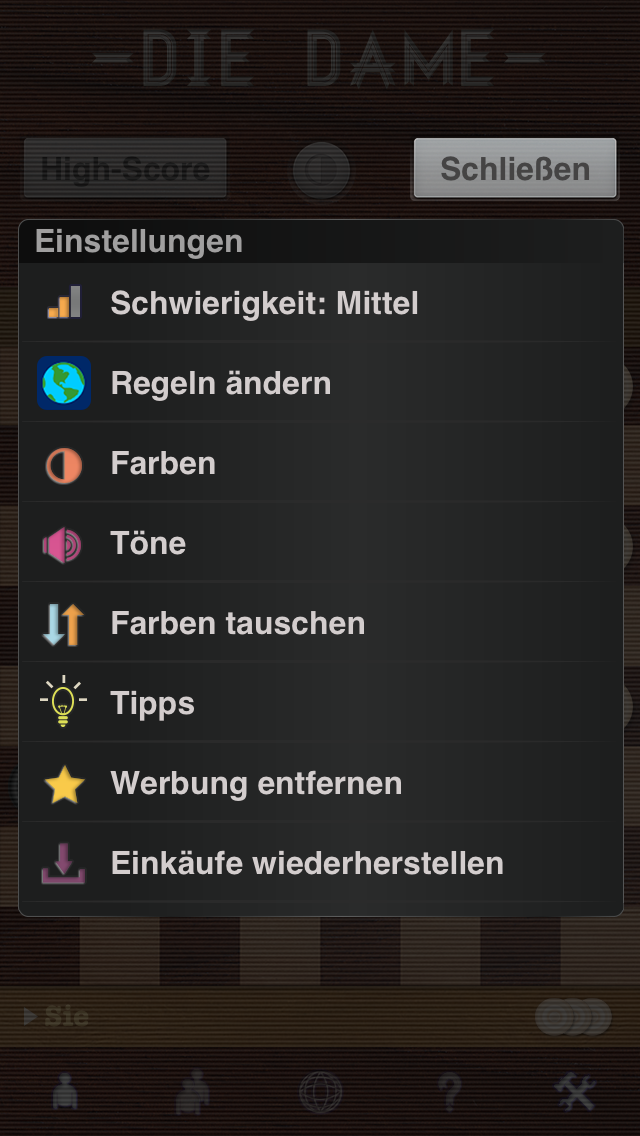Image resolution: width=640 pixels, height=1136 pixels.
Task: Click the difficulty bars icon
Action: [64, 303]
